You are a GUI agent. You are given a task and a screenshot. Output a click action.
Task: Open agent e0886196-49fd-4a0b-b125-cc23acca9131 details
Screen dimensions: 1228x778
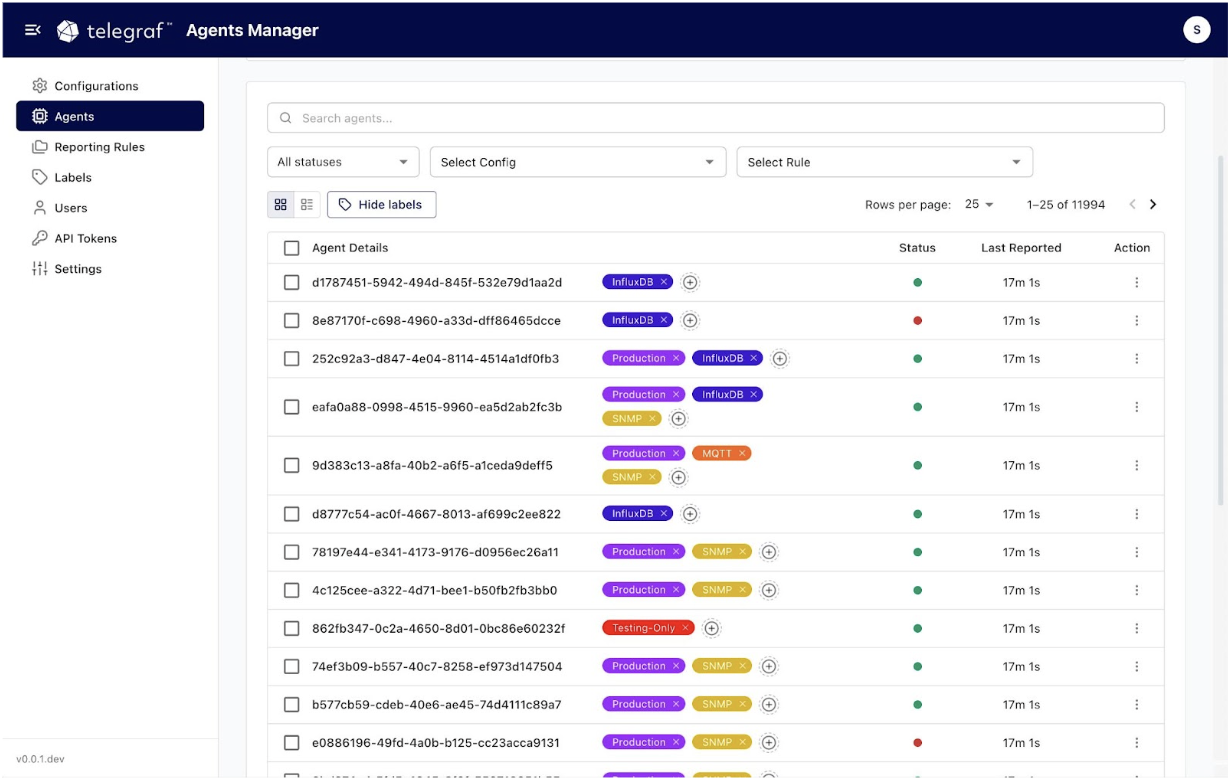point(436,743)
